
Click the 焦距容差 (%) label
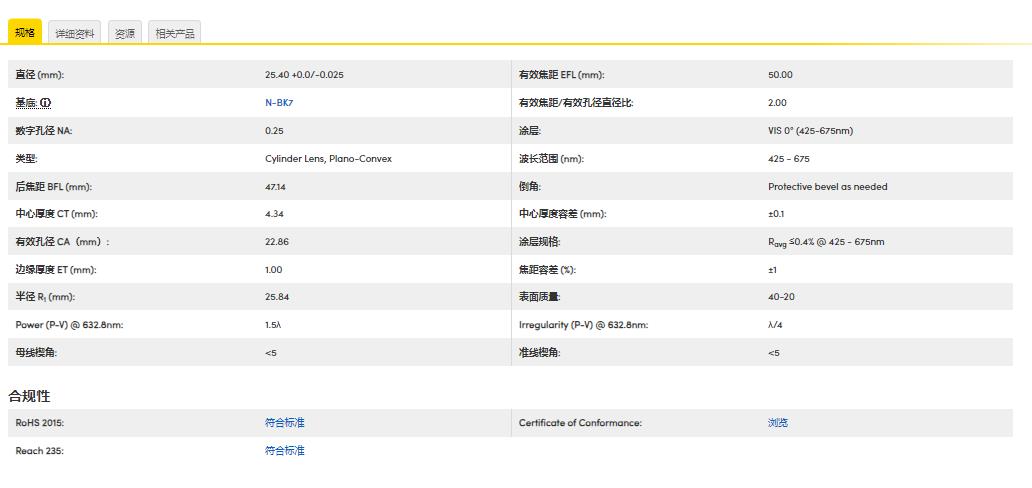click(548, 269)
